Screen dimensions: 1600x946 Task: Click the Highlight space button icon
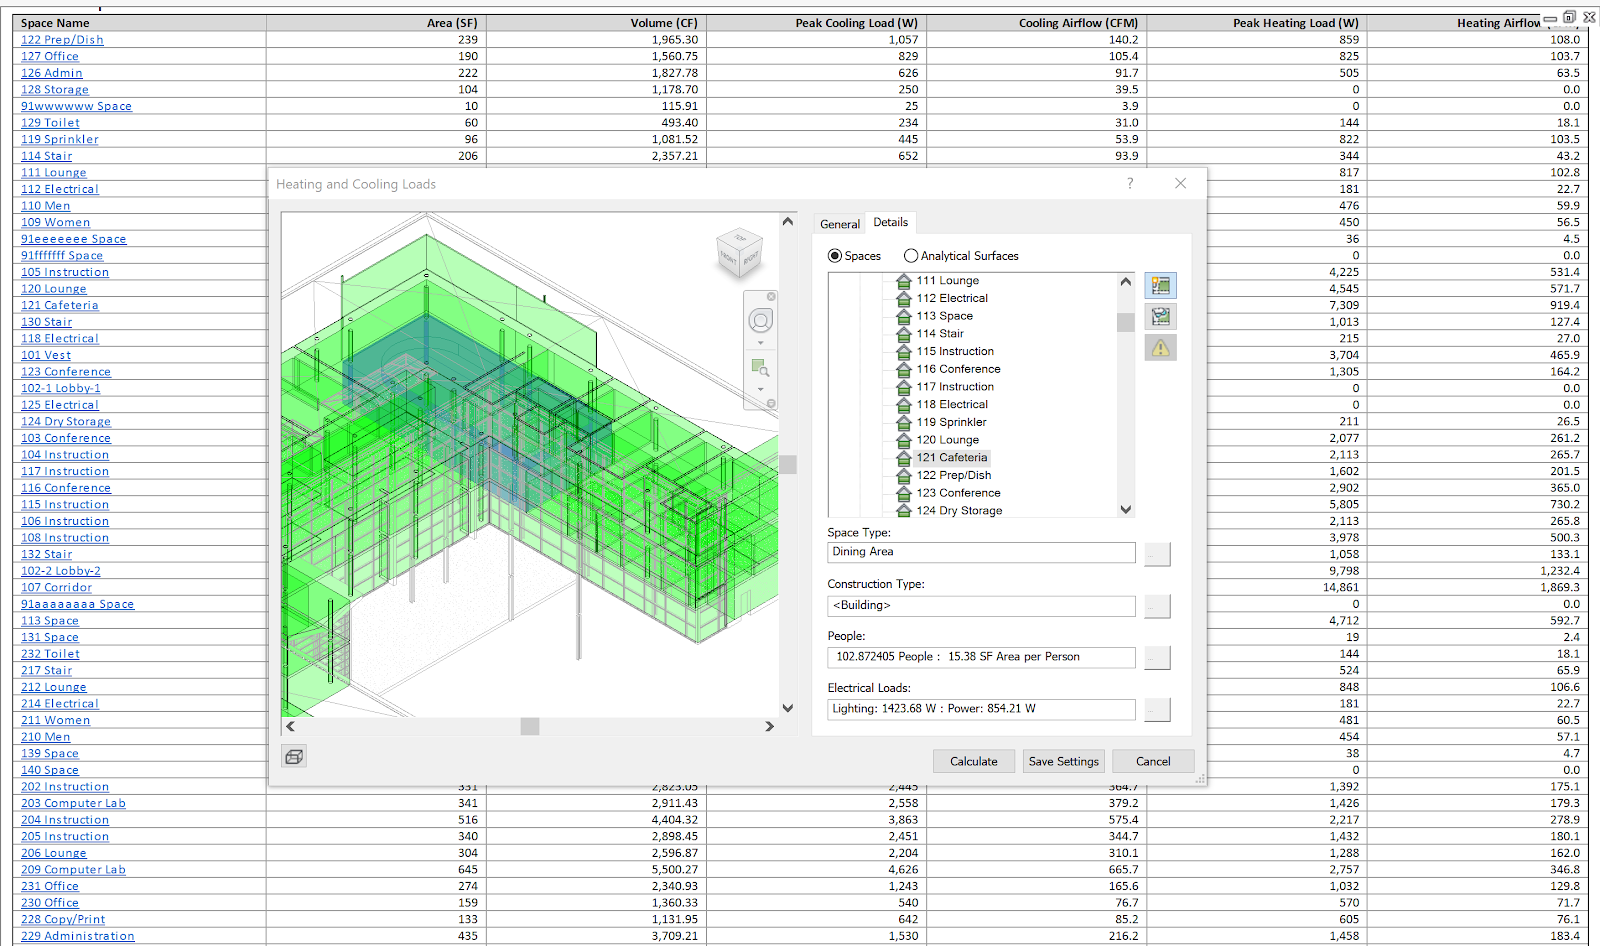point(1160,286)
